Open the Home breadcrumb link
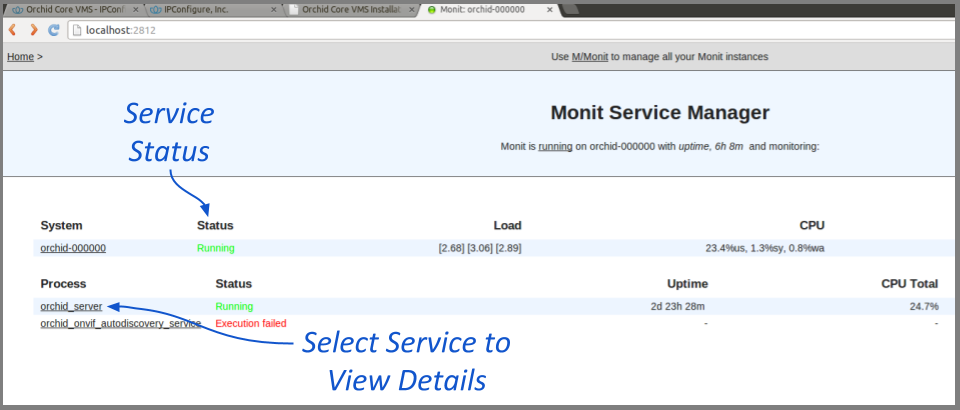 coord(20,56)
